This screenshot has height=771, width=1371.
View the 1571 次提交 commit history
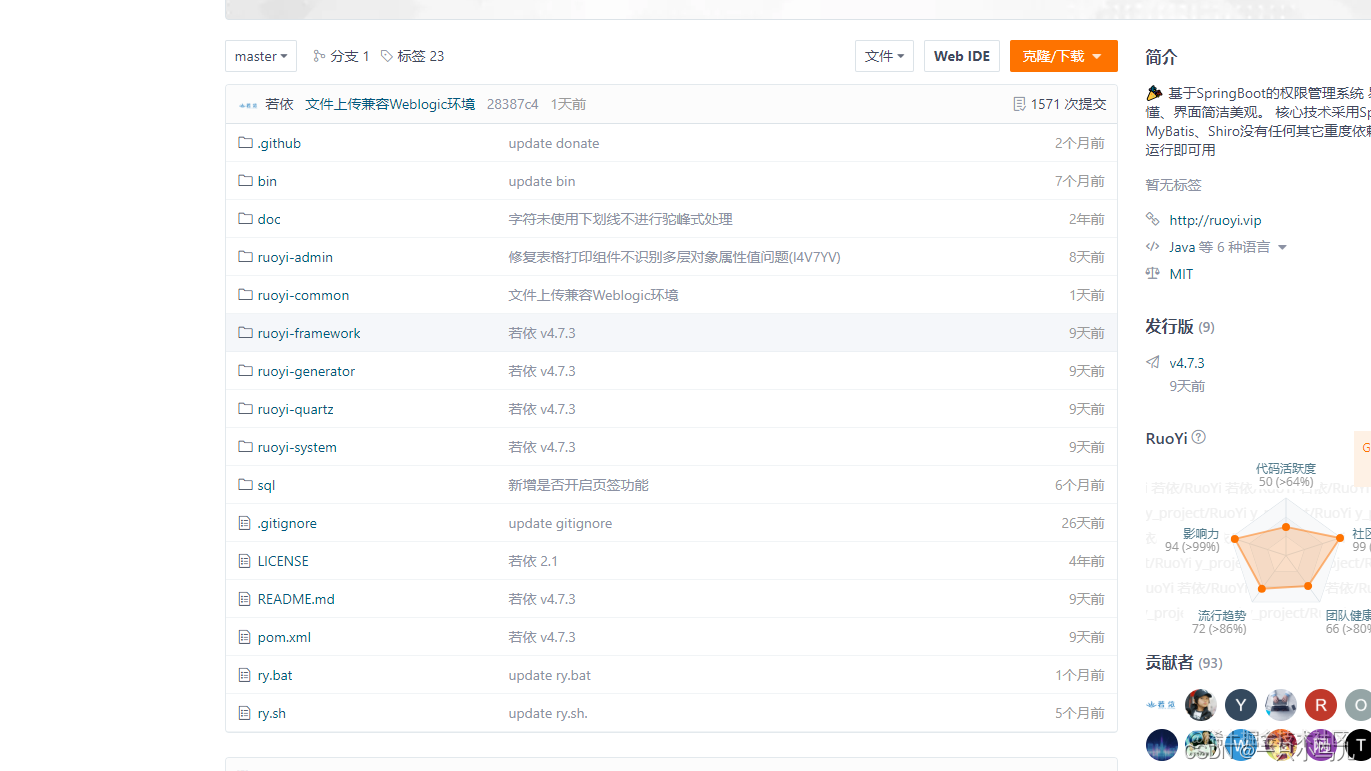pos(1068,104)
